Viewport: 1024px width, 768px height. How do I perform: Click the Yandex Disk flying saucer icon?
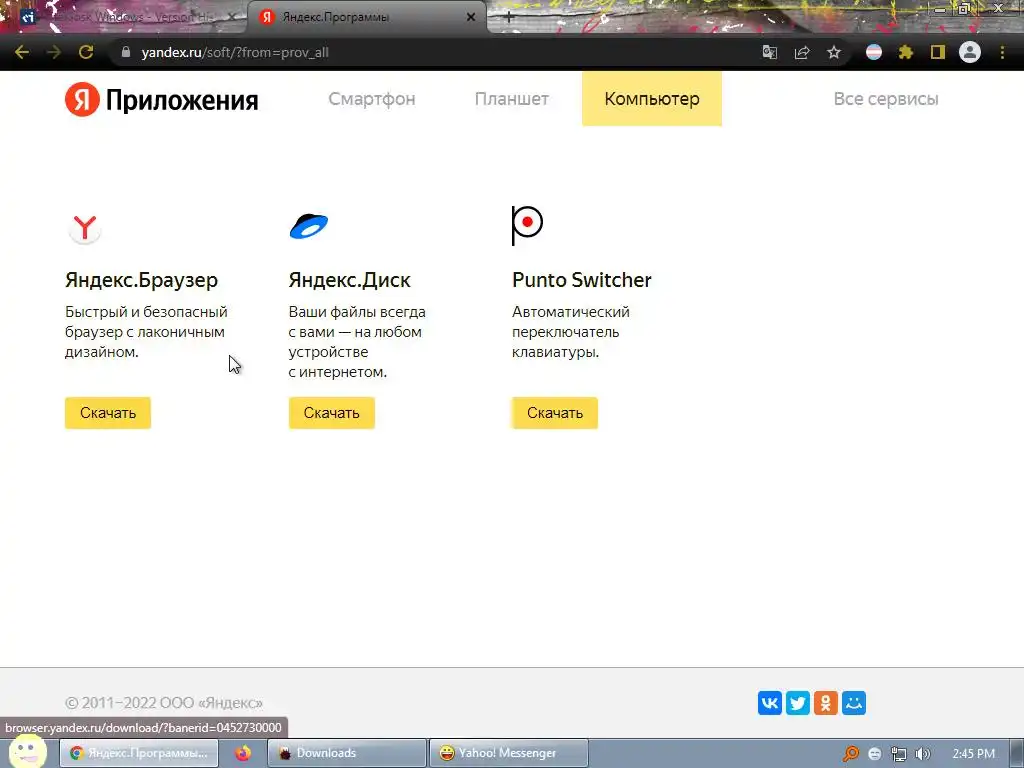308,226
